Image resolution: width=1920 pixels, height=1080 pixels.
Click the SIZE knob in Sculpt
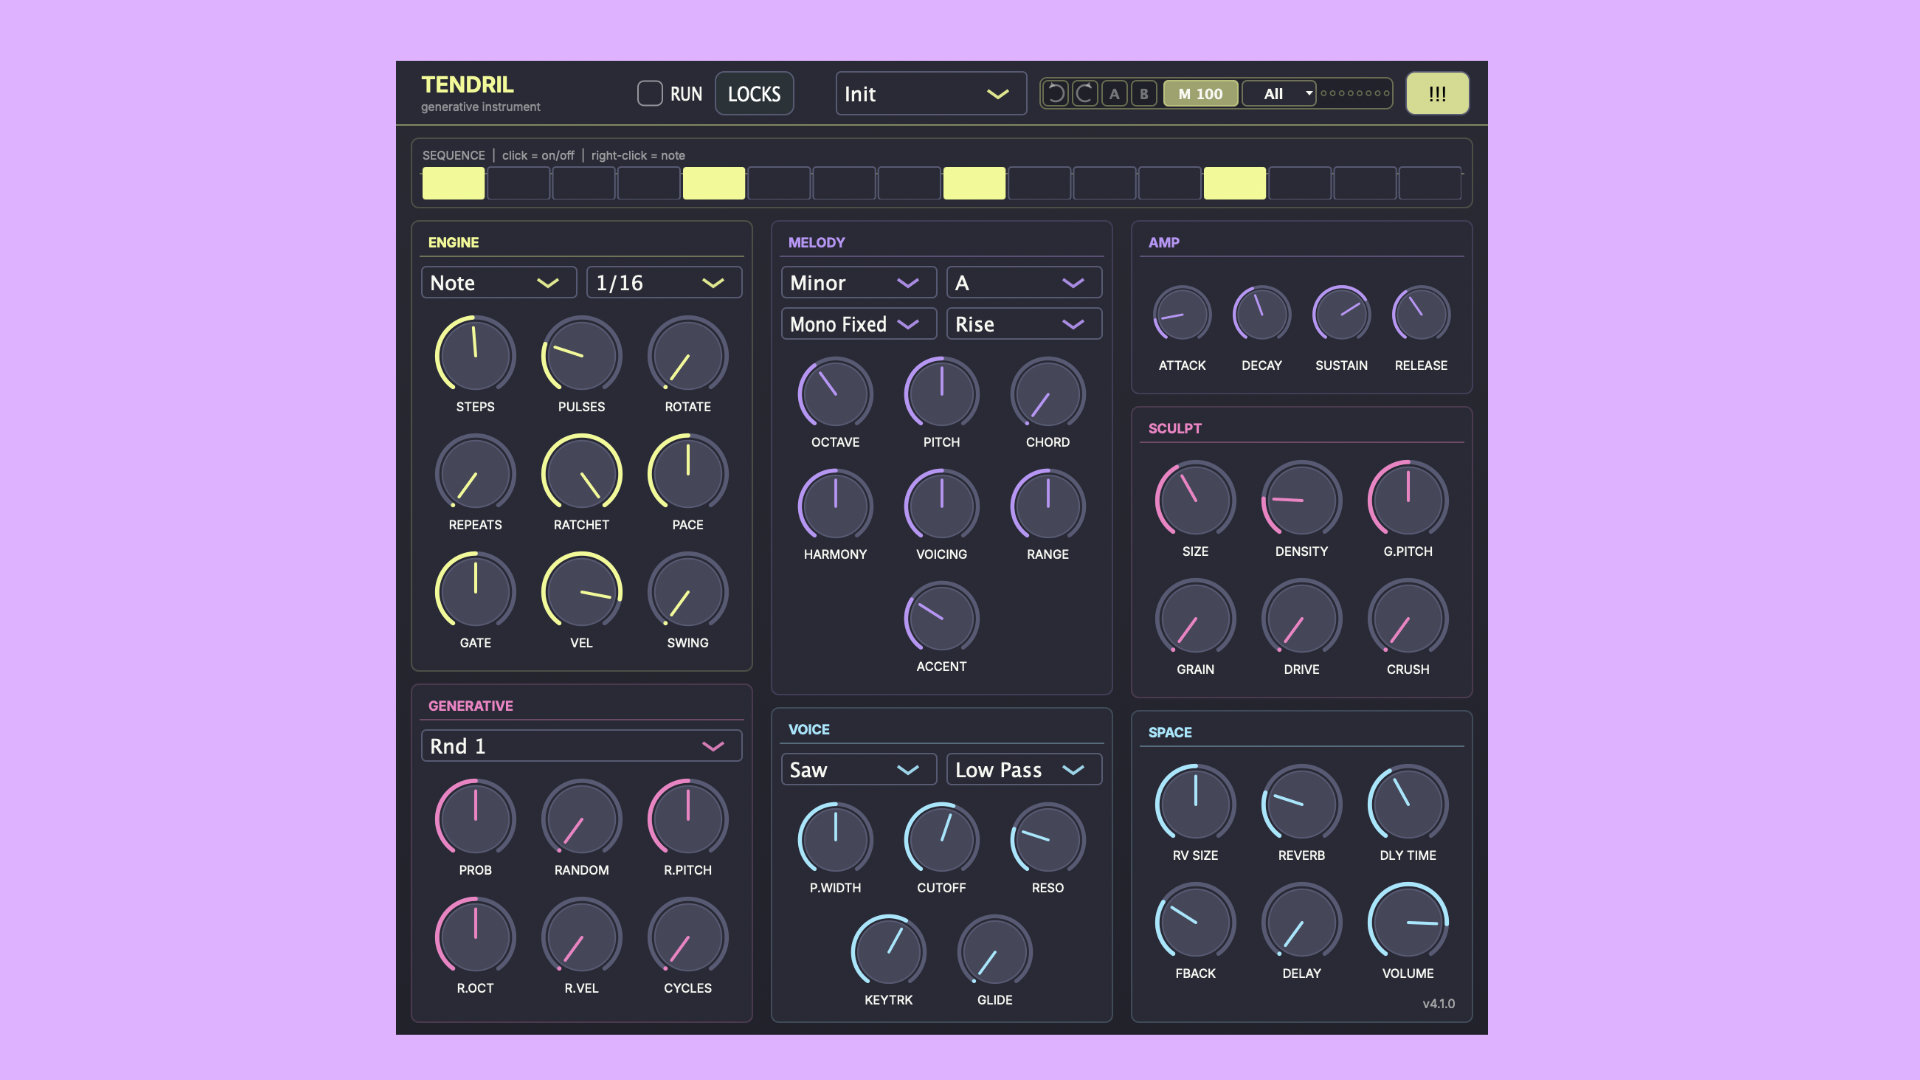[1195, 499]
